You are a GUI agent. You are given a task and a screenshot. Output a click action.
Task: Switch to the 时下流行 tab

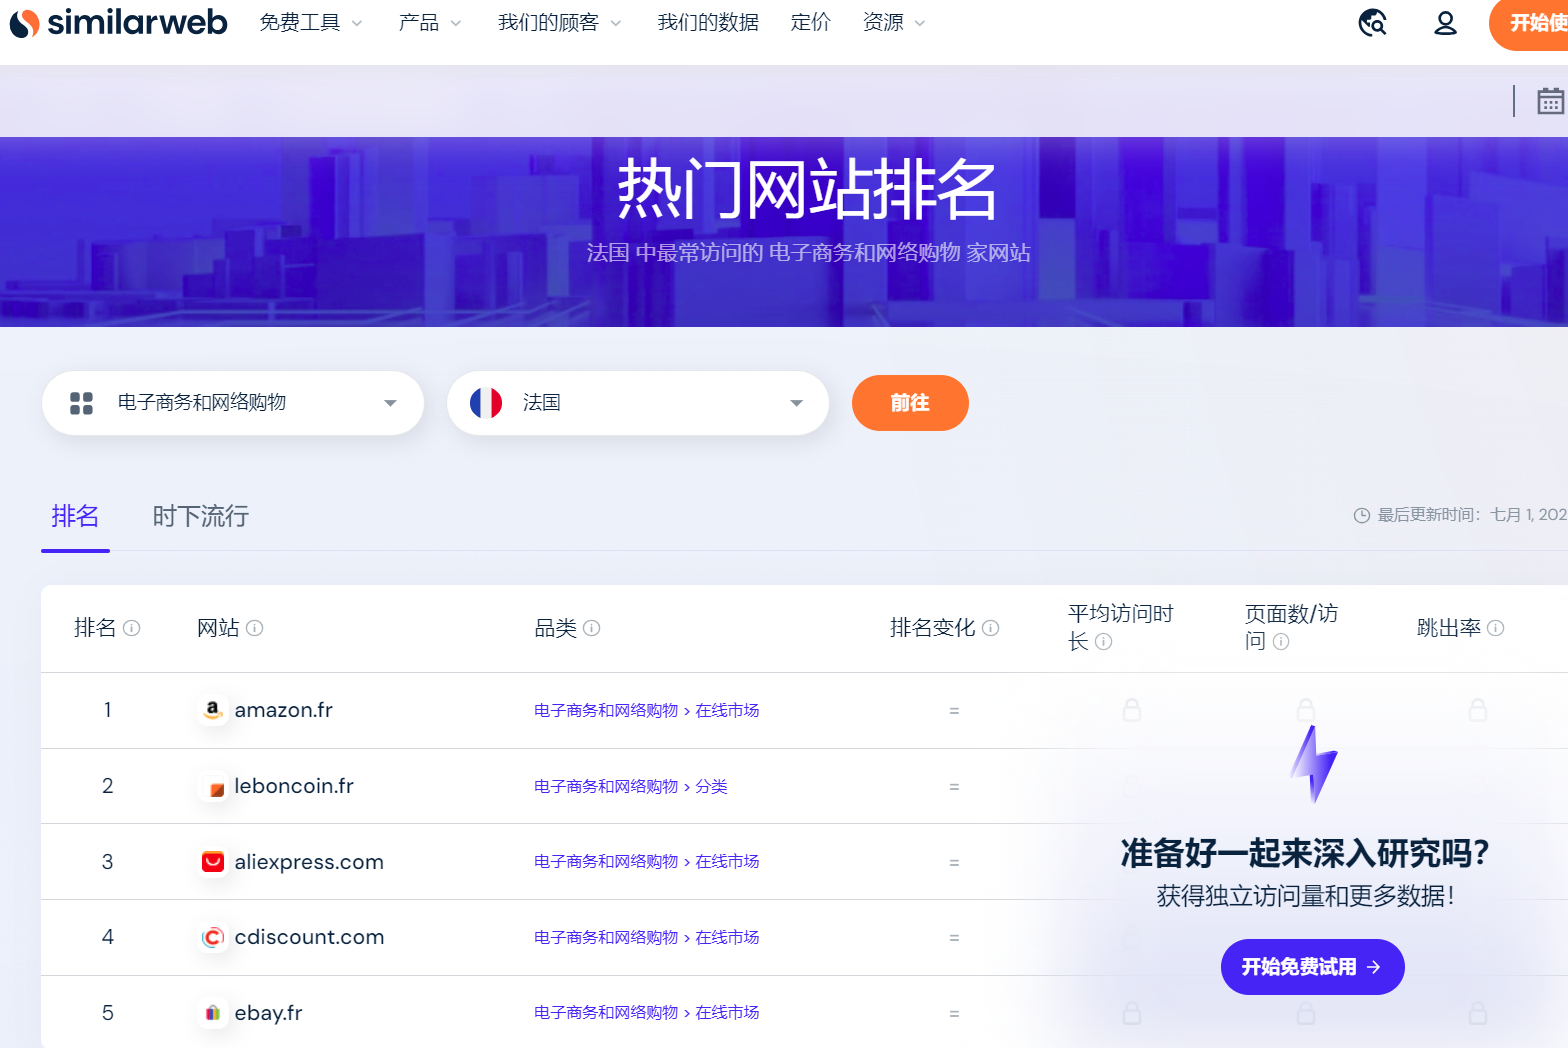coord(201,516)
